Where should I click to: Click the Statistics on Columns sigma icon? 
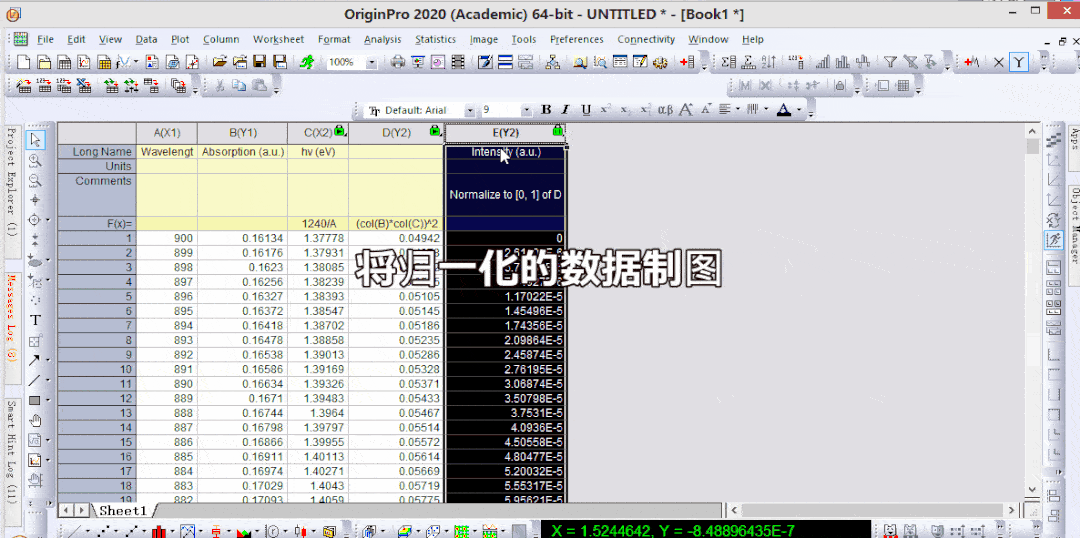tap(729, 63)
